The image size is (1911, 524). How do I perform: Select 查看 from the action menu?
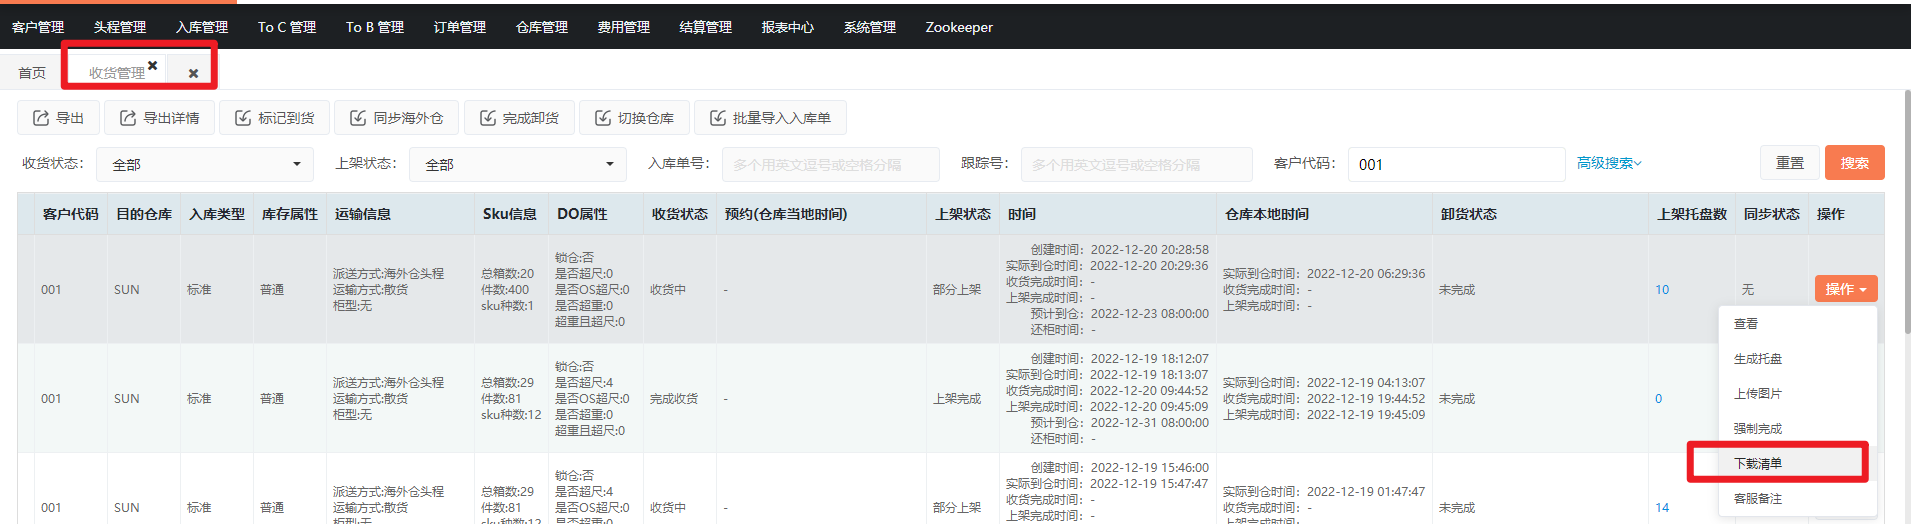coord(1797,324)
